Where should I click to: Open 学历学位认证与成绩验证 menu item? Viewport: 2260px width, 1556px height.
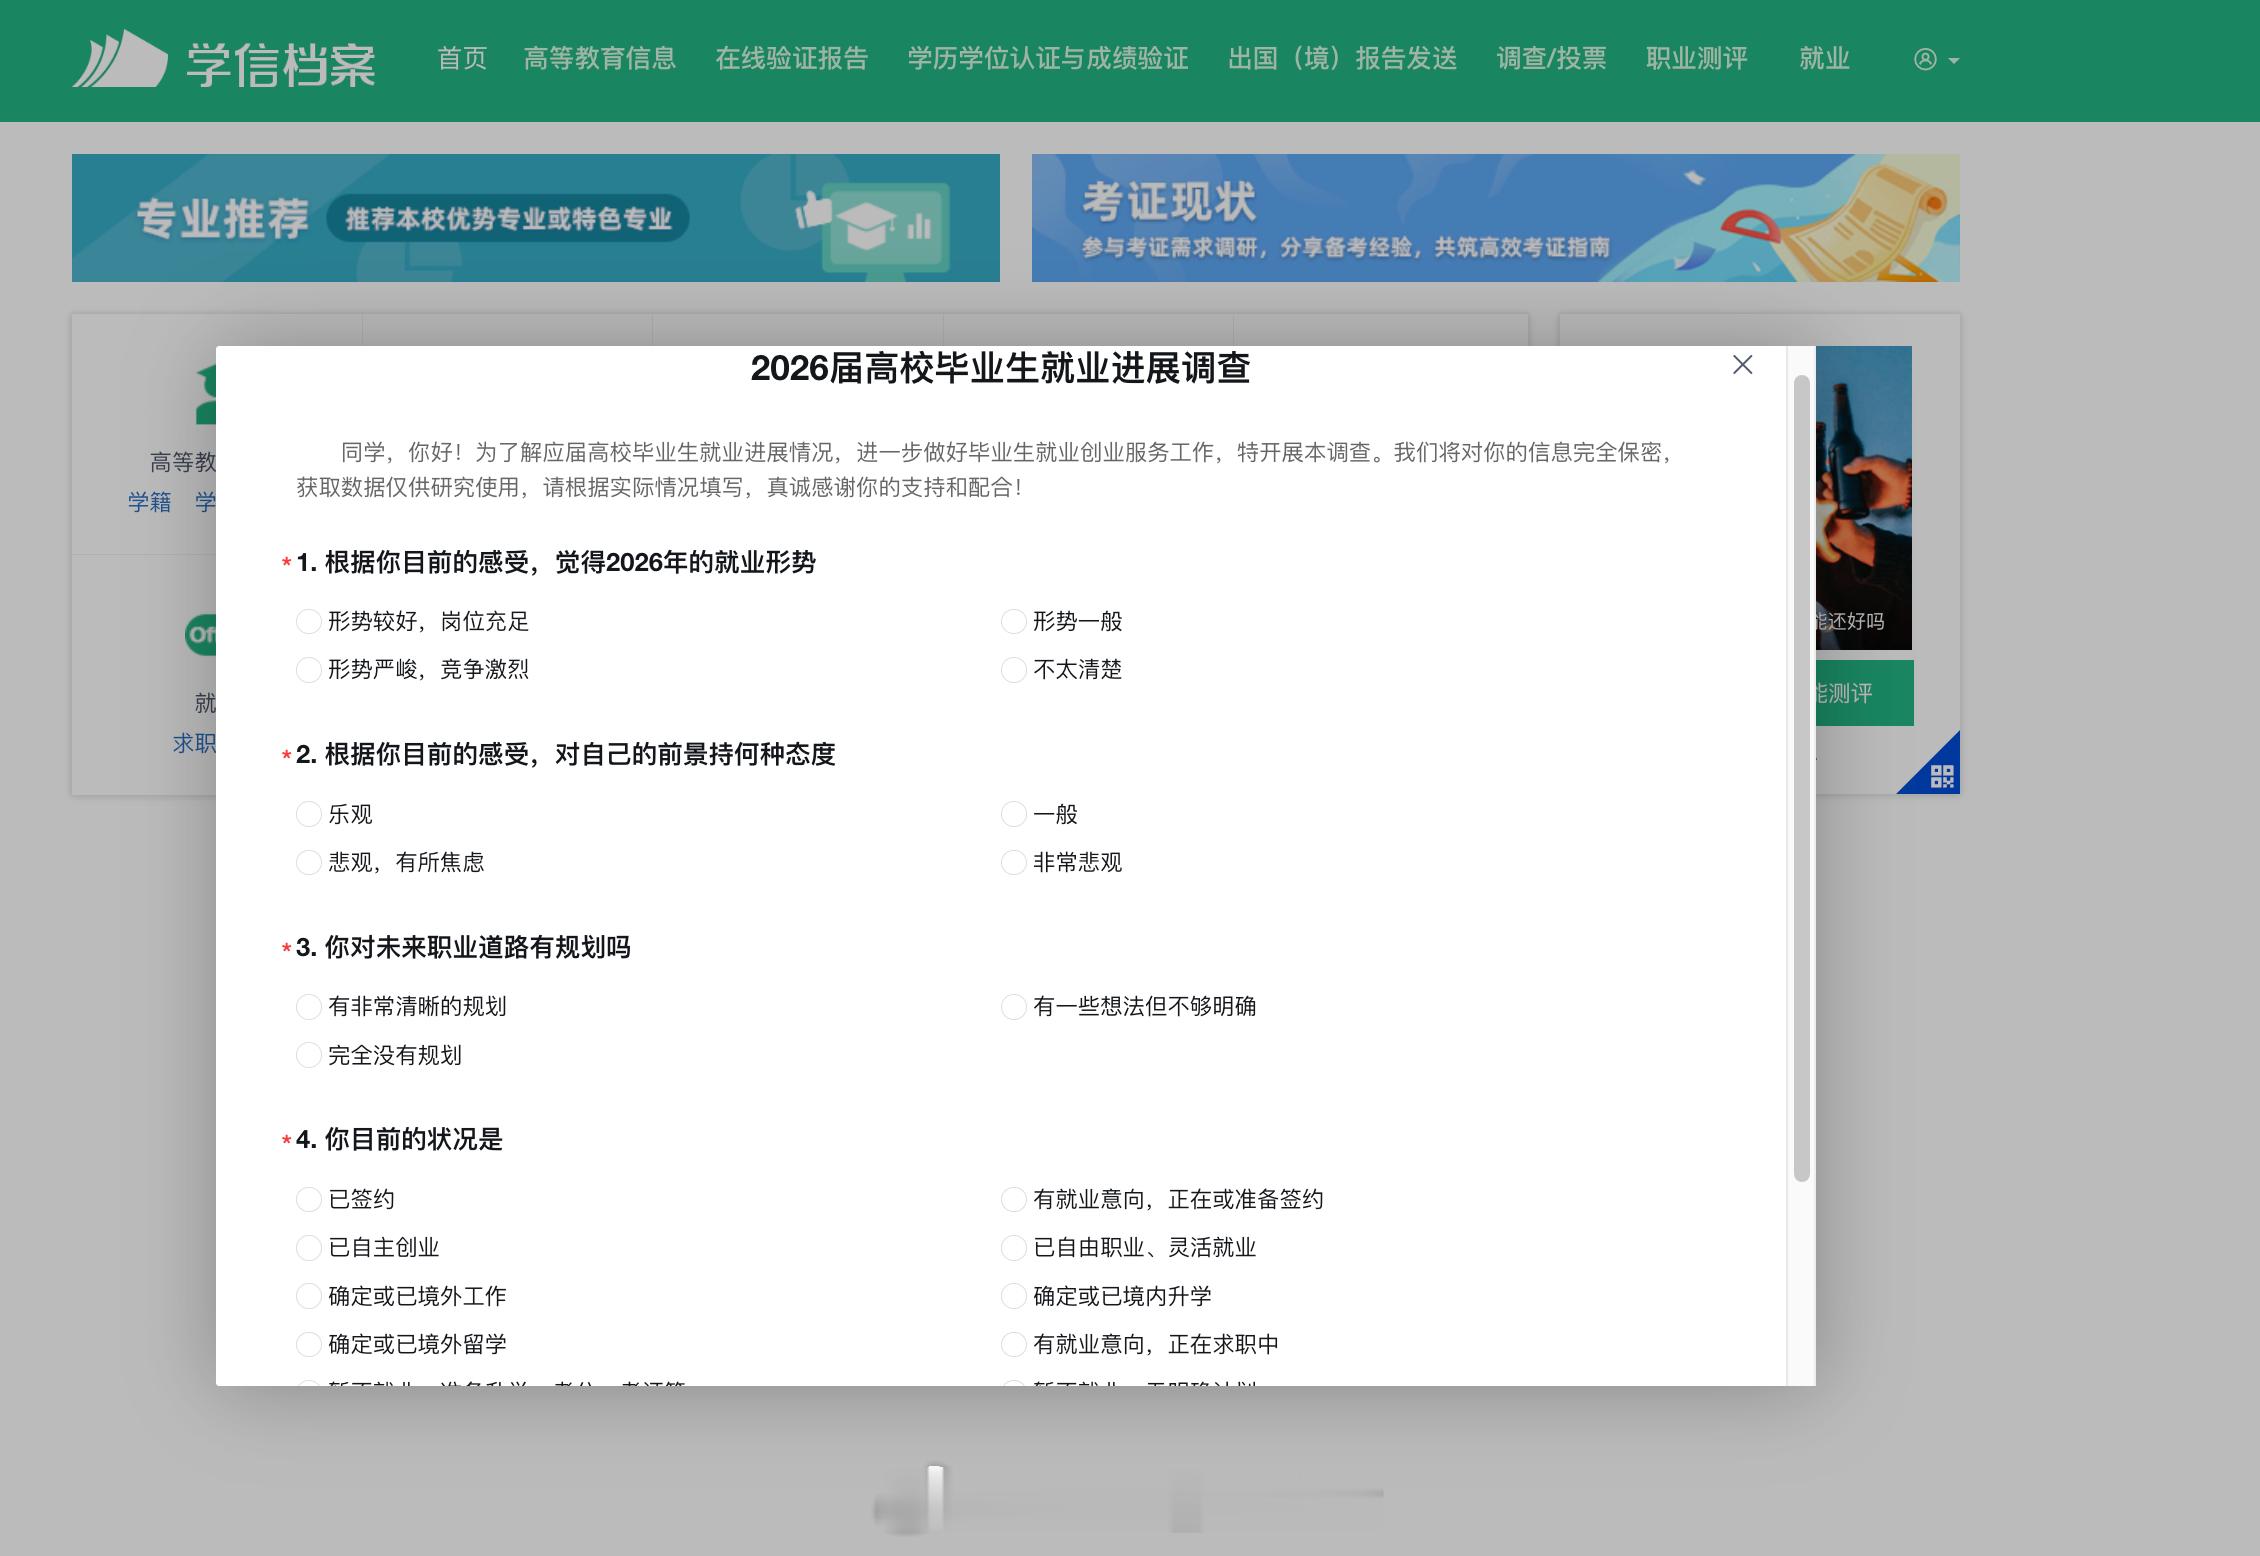click(1048, 59)
